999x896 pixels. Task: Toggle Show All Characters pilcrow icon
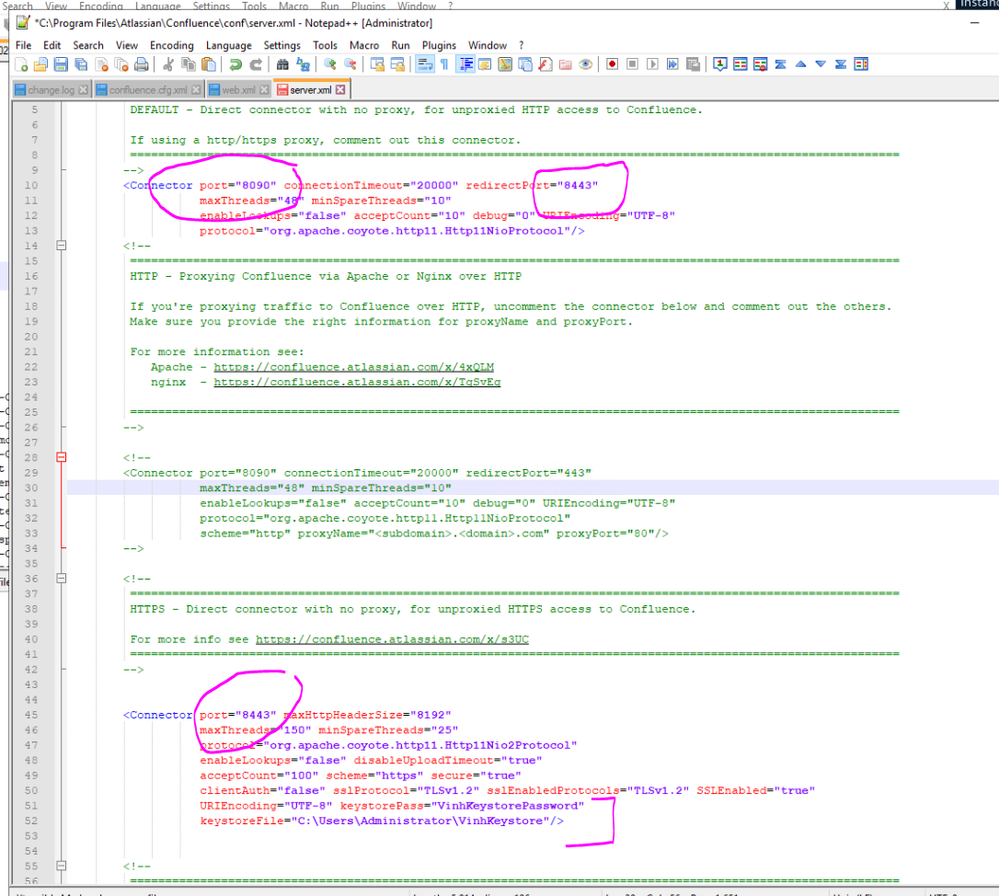(x=445, y=64)
